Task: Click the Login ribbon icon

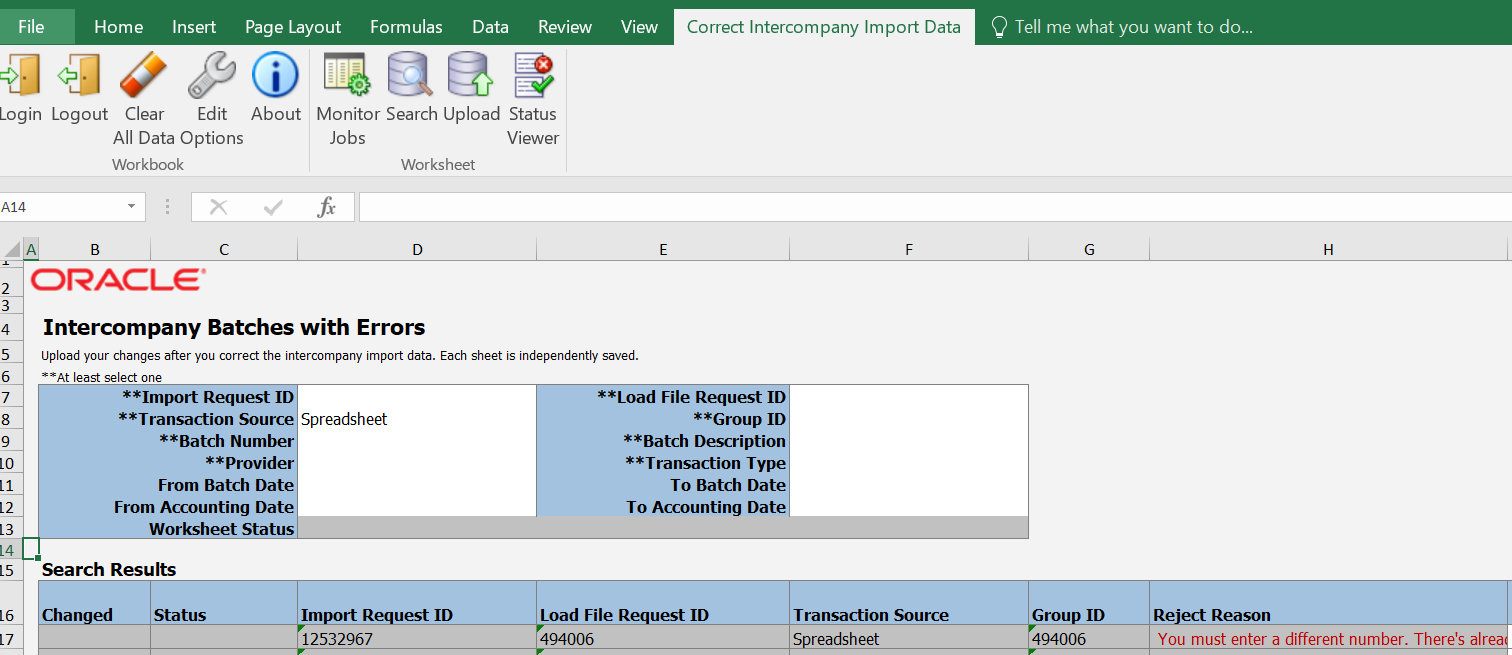Action: tap(20, 75)
